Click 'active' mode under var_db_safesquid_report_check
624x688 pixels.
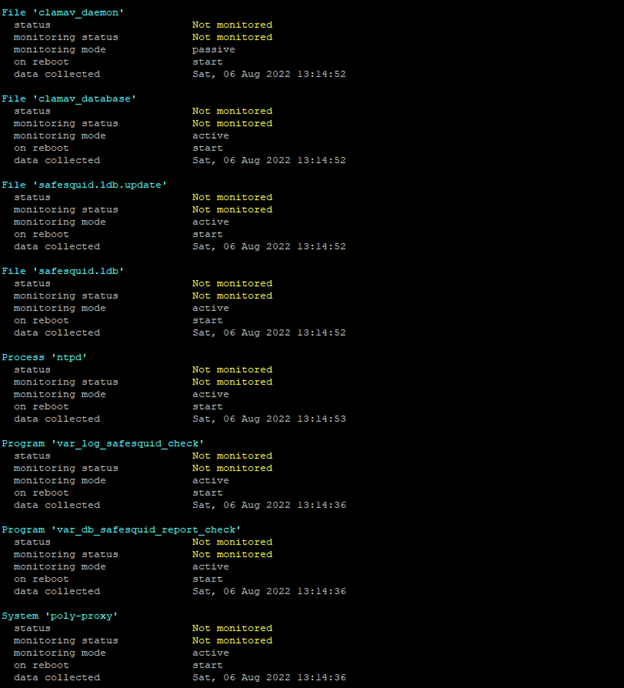click(210, 566)
